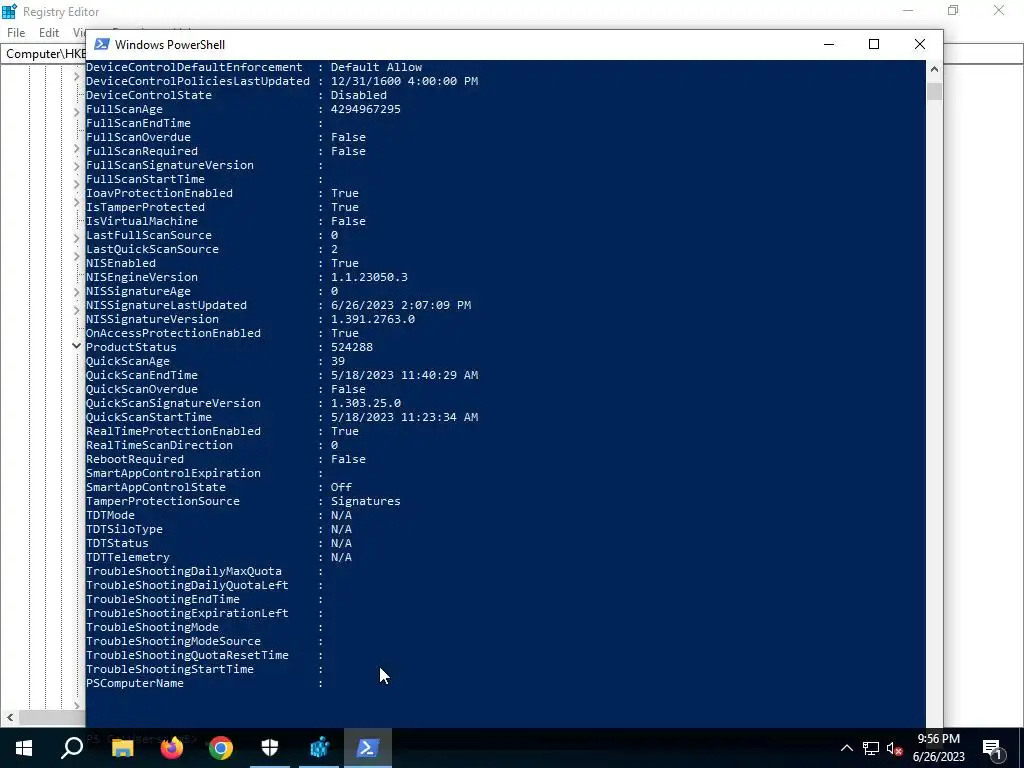
Task: Click the FullScanAge value '4294967295'
Action: [366, 109]
